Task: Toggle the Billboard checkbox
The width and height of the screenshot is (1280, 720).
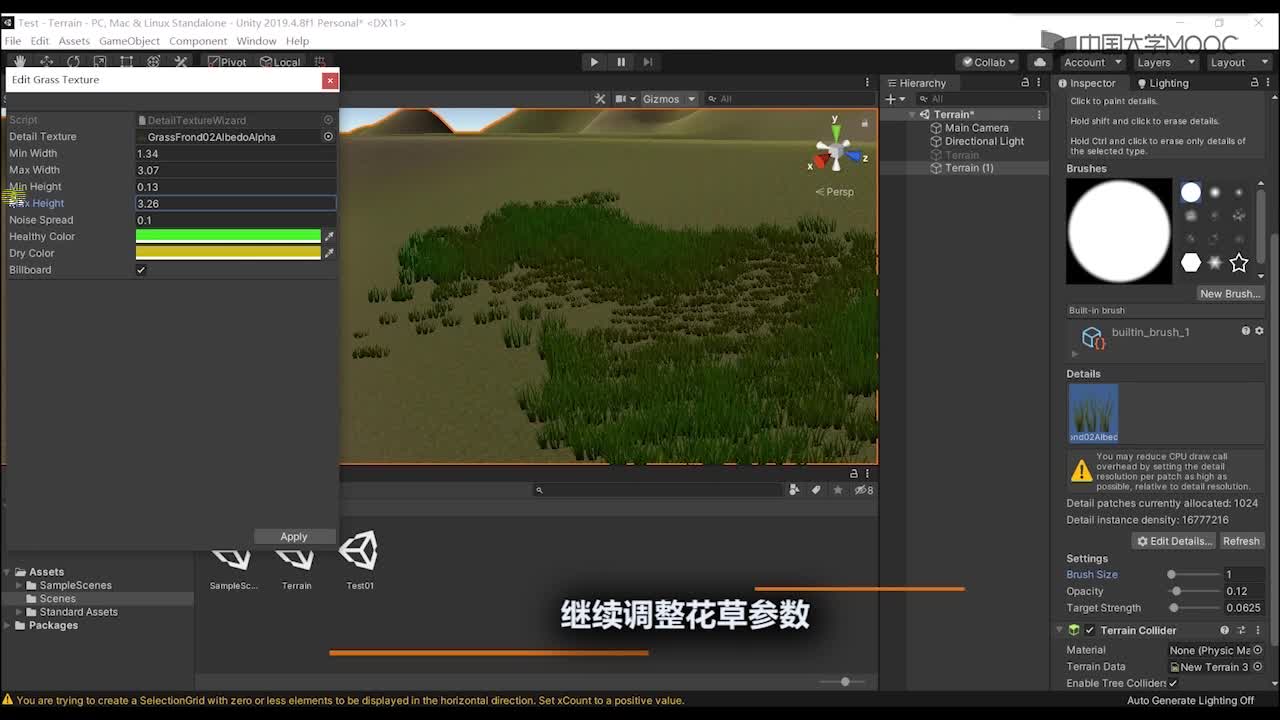Action: click(x=141, y=270)
